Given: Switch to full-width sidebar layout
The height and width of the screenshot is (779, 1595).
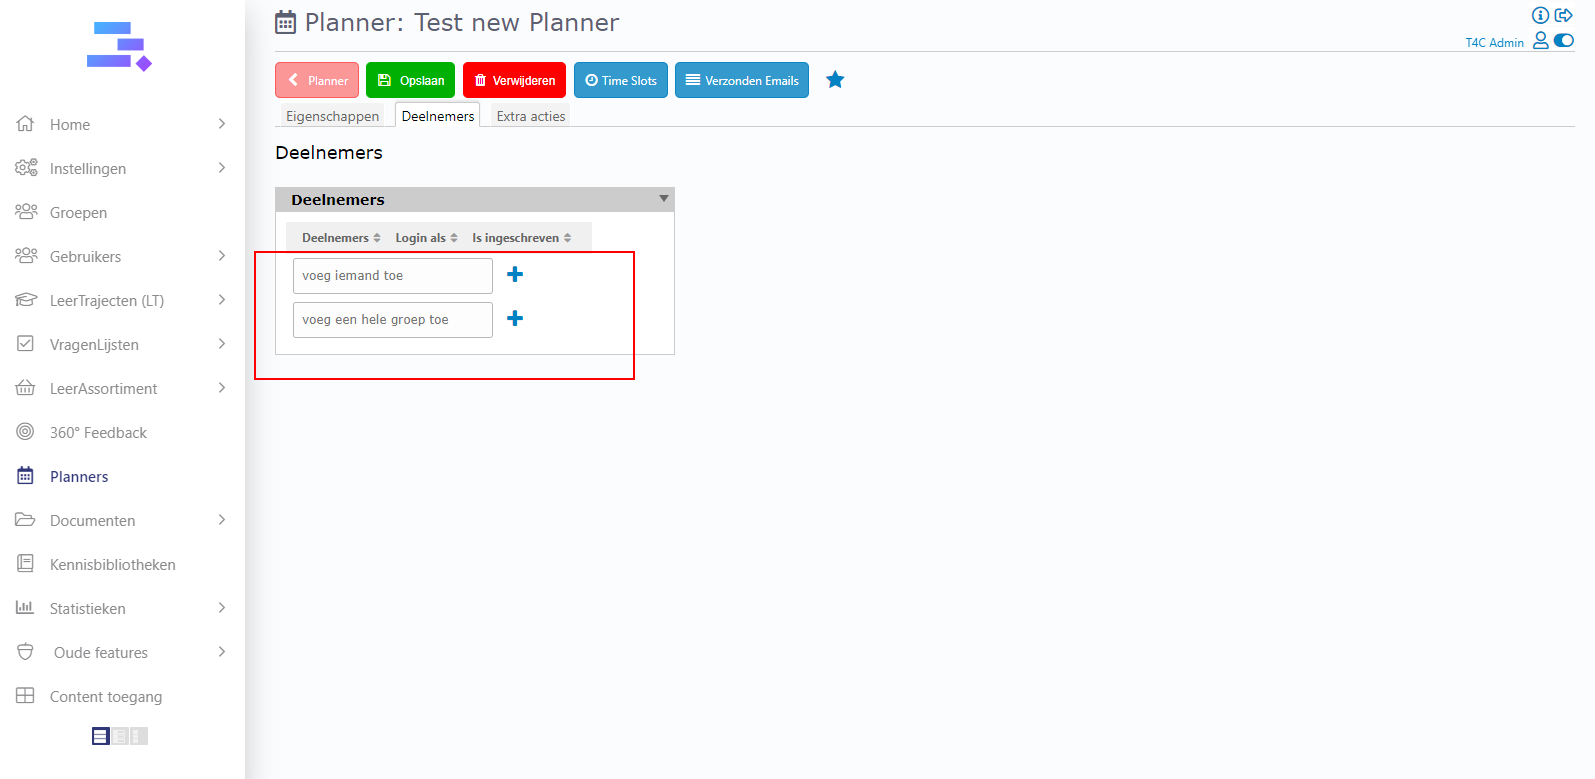Looking at the screenshot, I should coord(101,736).
